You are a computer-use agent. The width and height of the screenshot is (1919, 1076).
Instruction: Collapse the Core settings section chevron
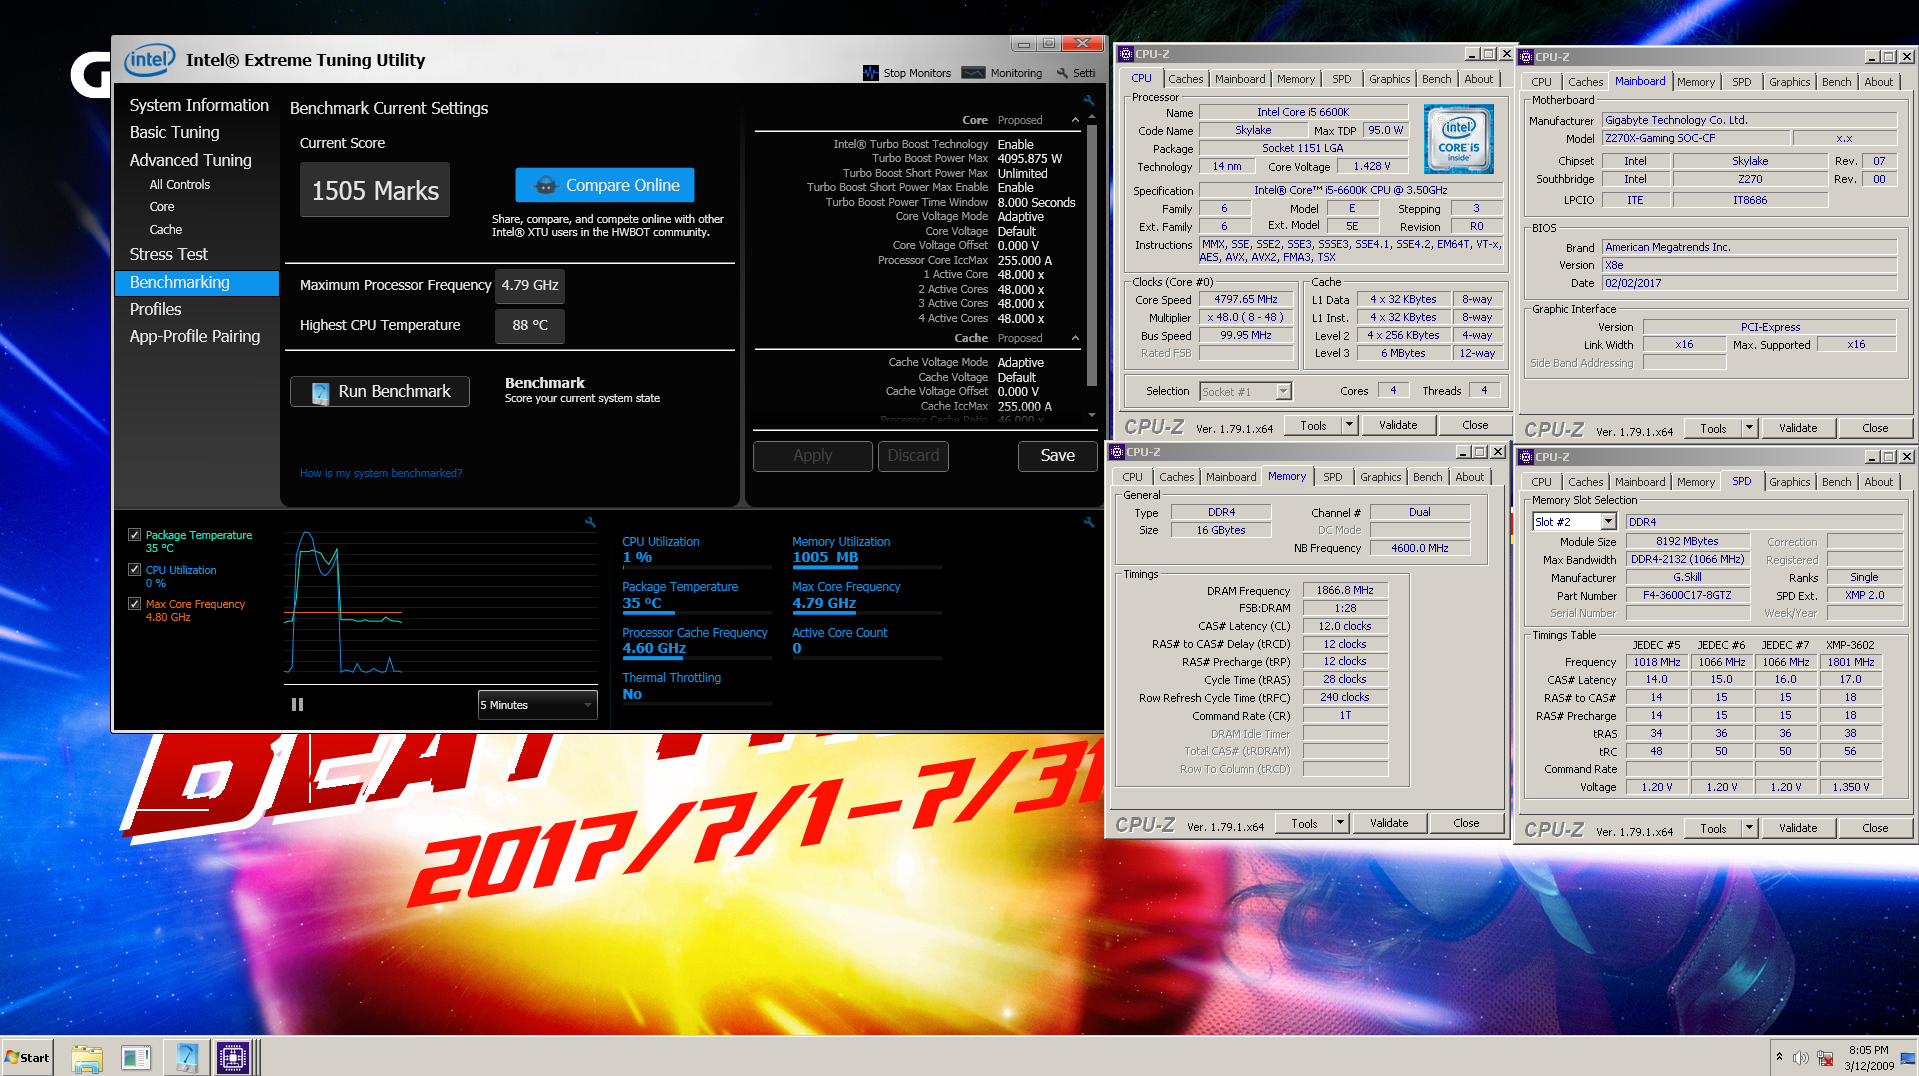[x=1075, y=120]
